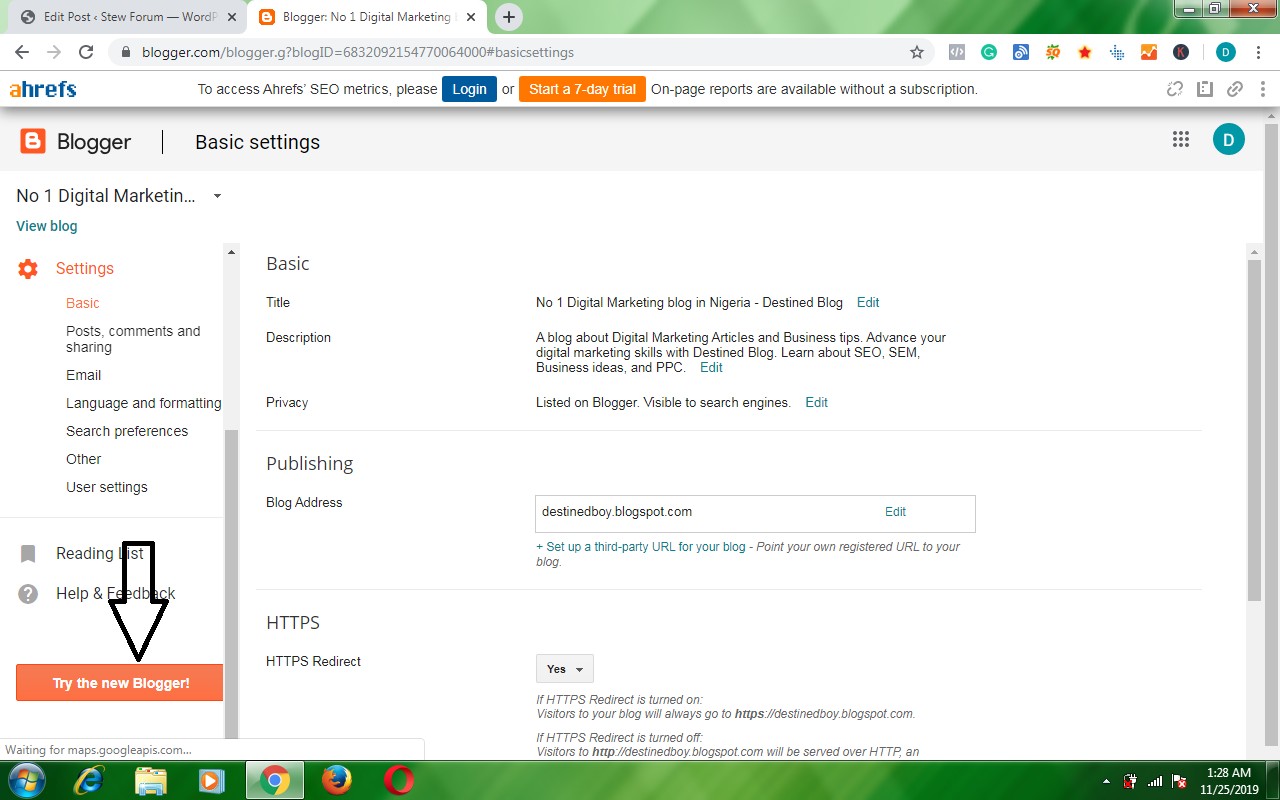Viewport: 1280px width, 800px height.
Task: Show hidden system tray icons
Action: pyautogui.click(x=1106, y=781)
